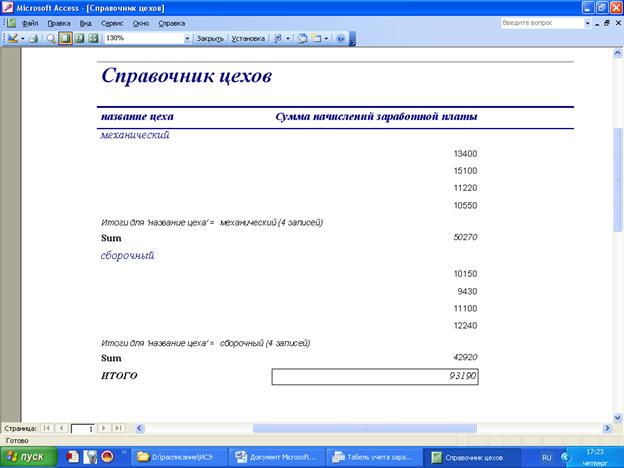Click the Access icon in title bar
The image size is (624, 468).
pyautogui.click(x=8, y=8)
